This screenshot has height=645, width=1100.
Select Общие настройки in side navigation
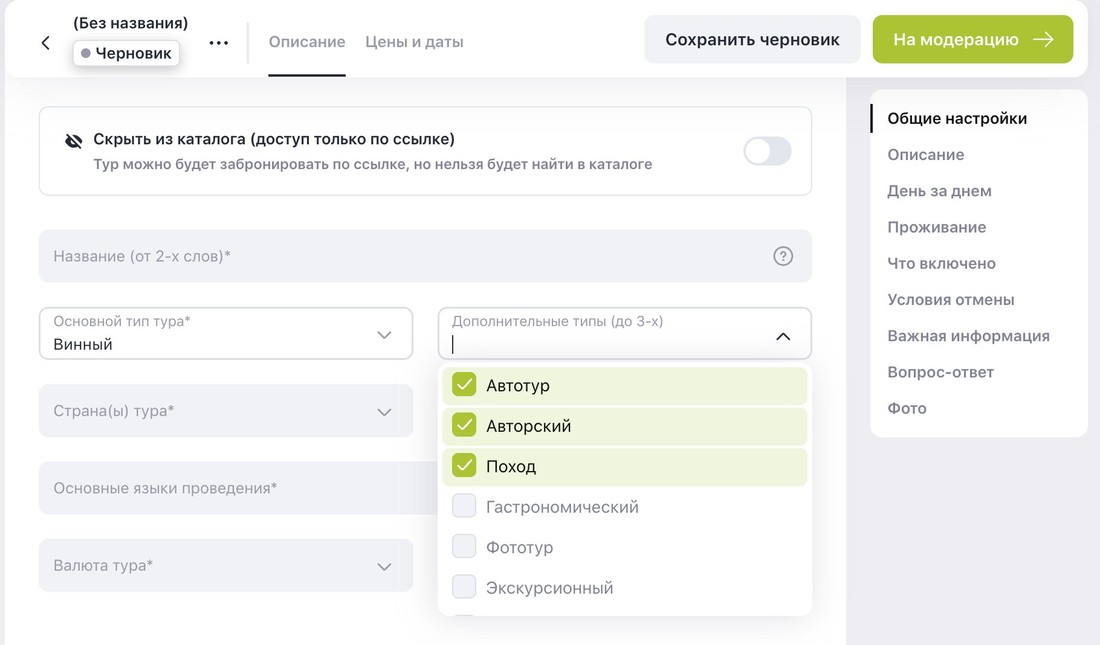[957, 119]
